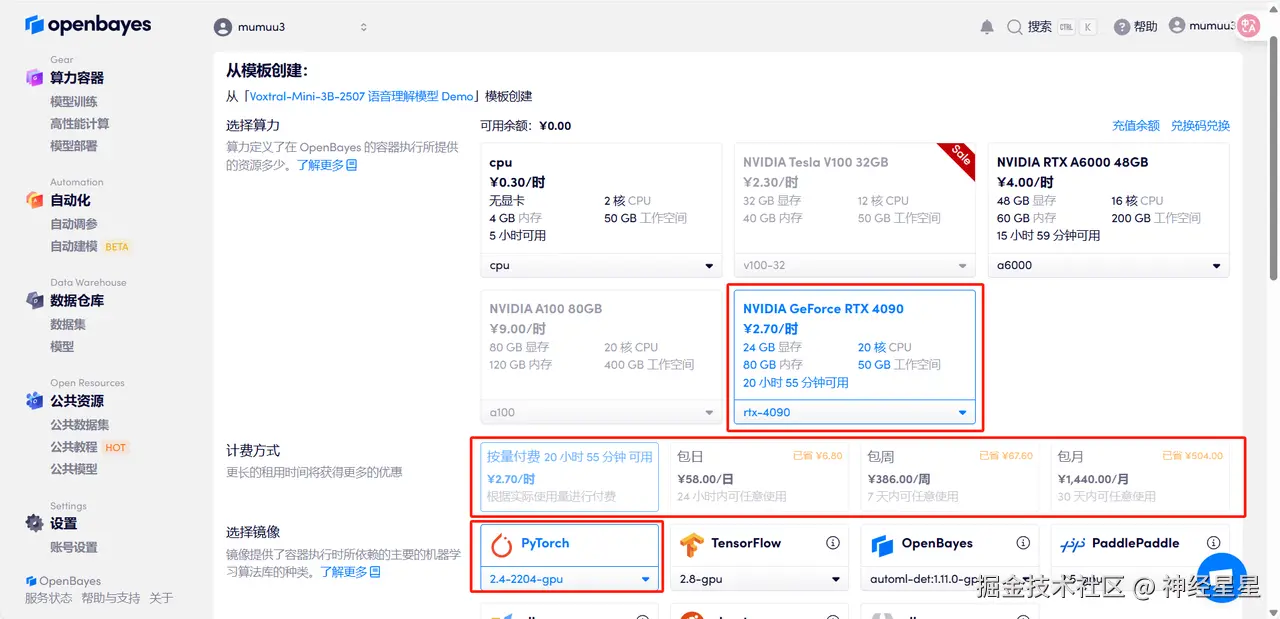Screen dimensions: 1280x619
Task: Open the v100-32 dropdown
Action: coord(855,265)
